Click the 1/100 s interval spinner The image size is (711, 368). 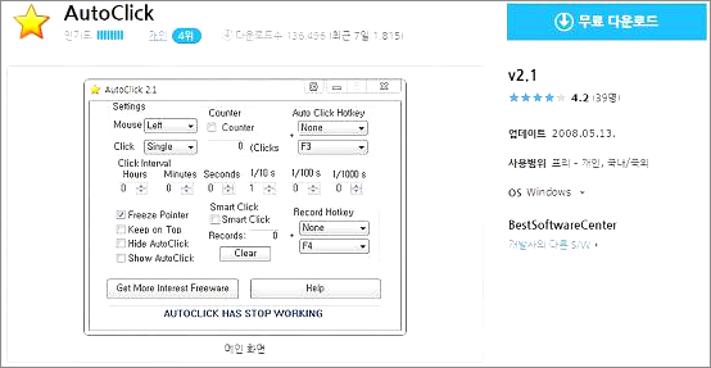(314, 189)
